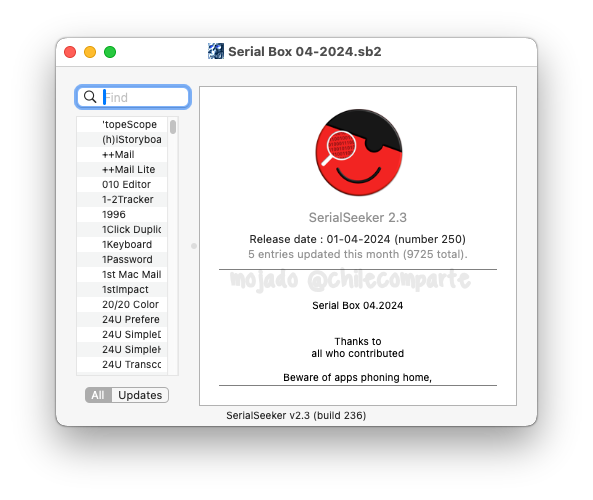This screenshot has height=500, width=593.
Task: Select the 20/20 Color entry
Action: coord(122,304)
